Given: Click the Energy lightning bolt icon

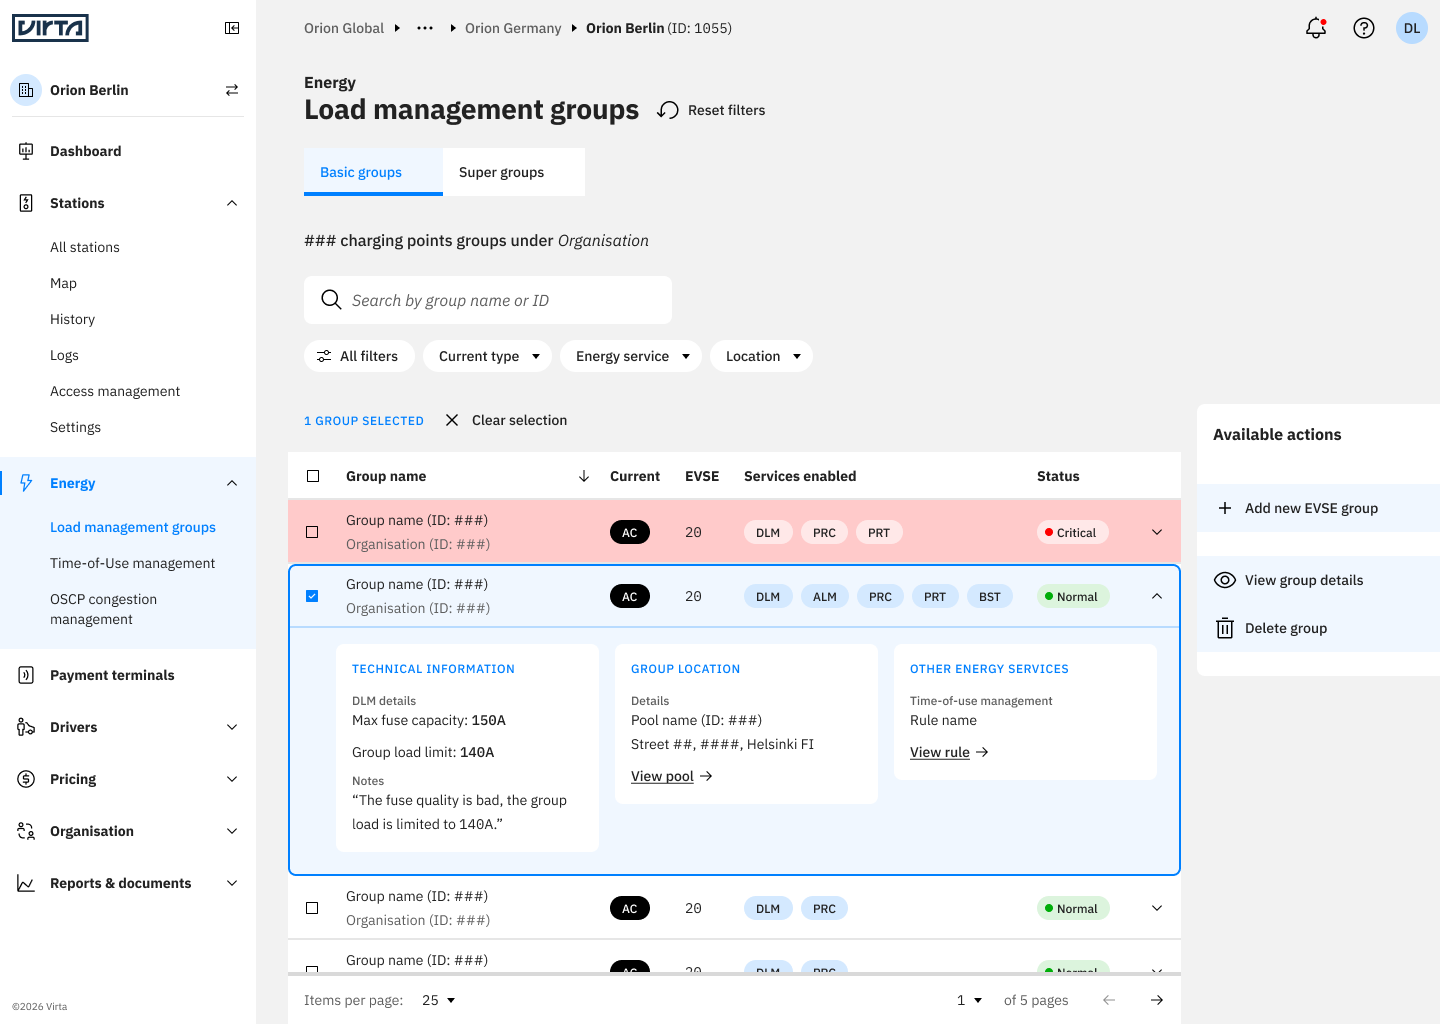Looking at the screenshot, I should (x=26, y=483).
